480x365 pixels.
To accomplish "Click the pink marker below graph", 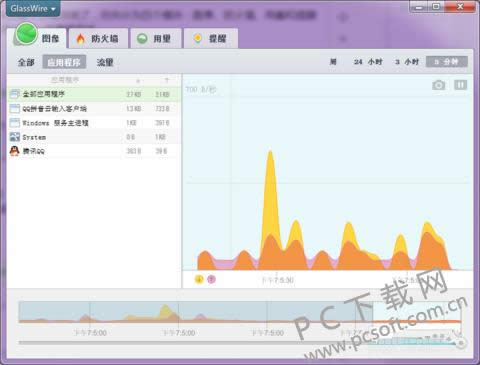I will tap(211, 279).
